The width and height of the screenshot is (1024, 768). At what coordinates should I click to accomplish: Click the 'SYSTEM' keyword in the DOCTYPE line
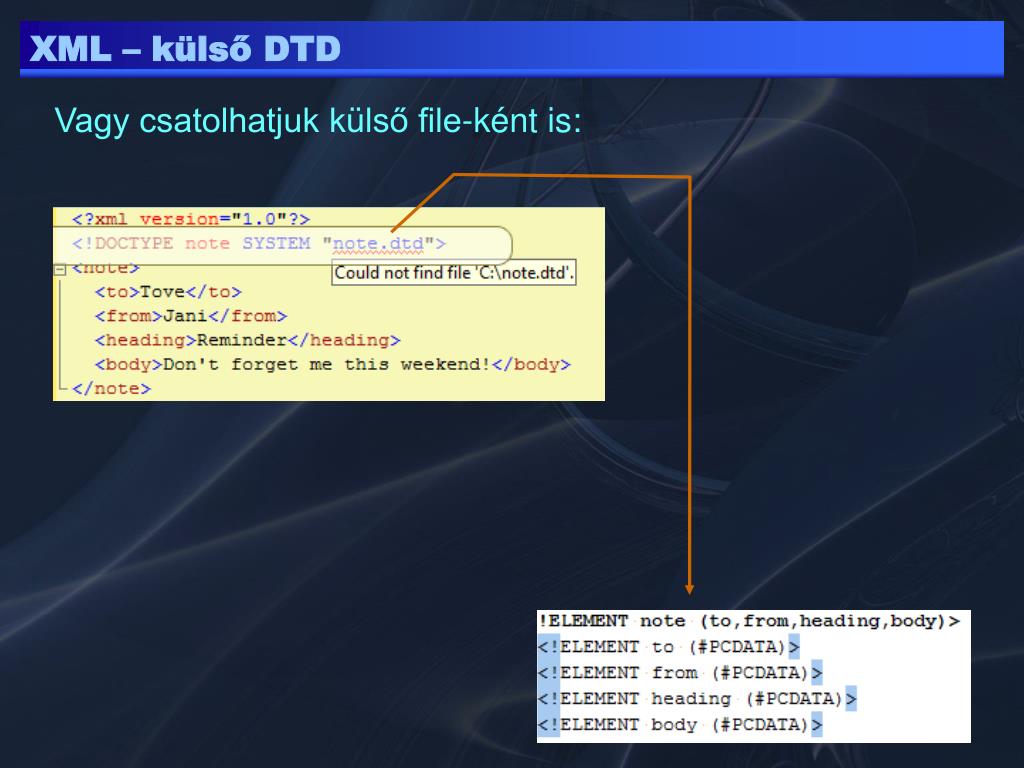coord(276,244)
